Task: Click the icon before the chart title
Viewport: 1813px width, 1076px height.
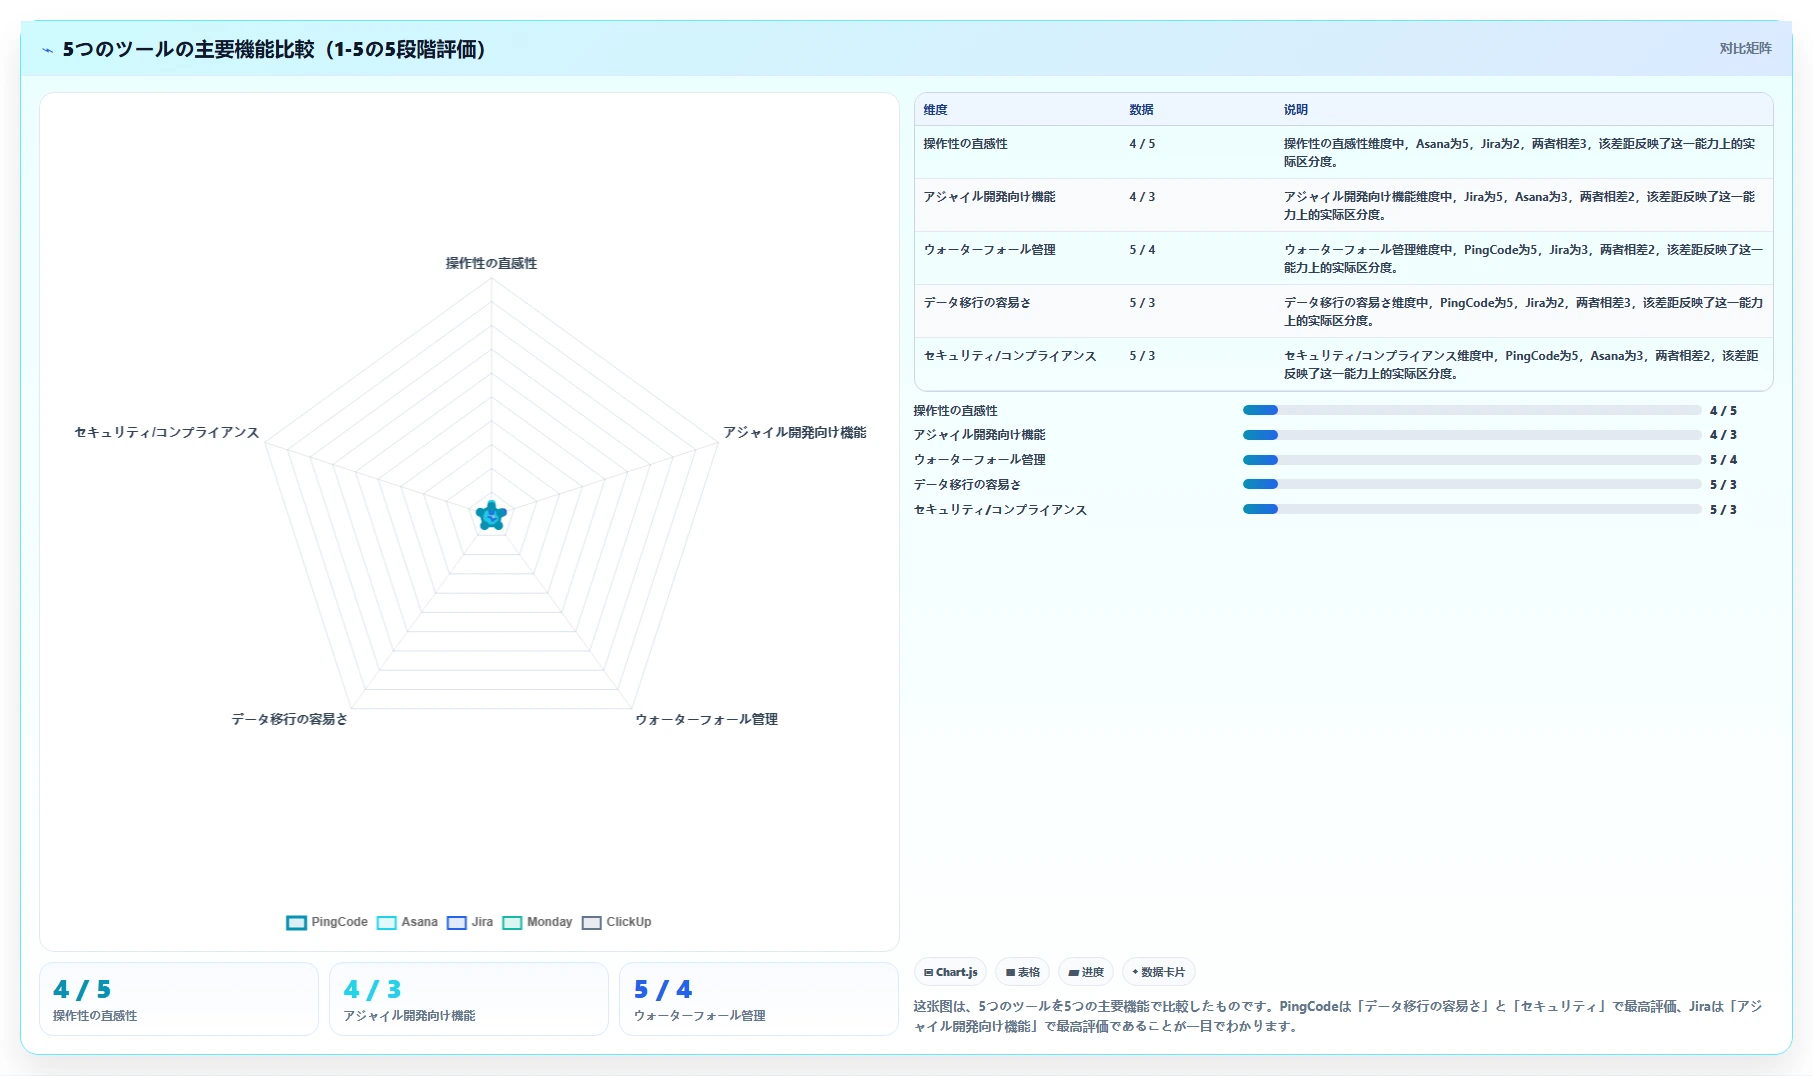Action: point(47,50)
